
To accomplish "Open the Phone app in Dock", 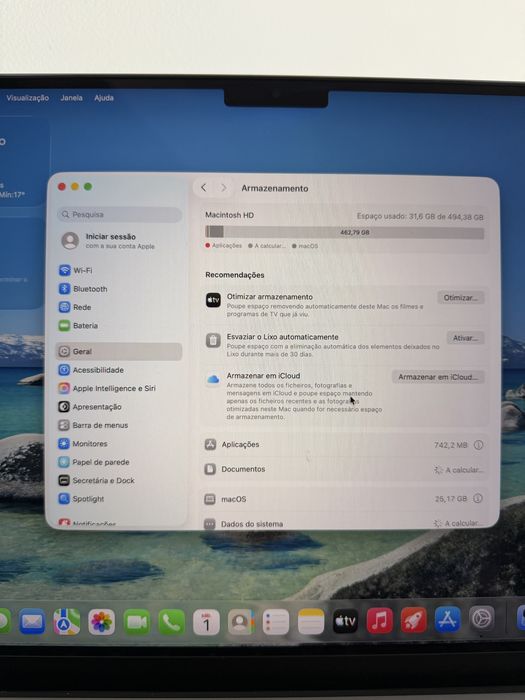I will (x=171, y=621).
